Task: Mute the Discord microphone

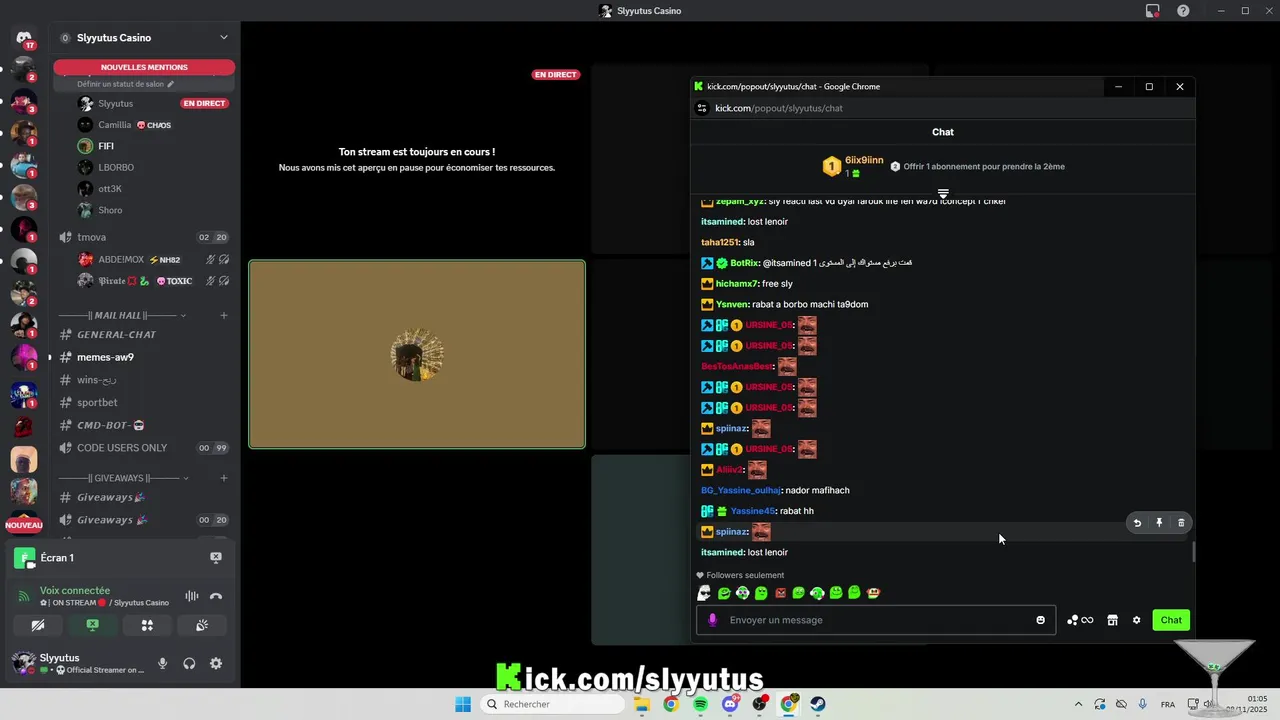Action: click(162, 663)
